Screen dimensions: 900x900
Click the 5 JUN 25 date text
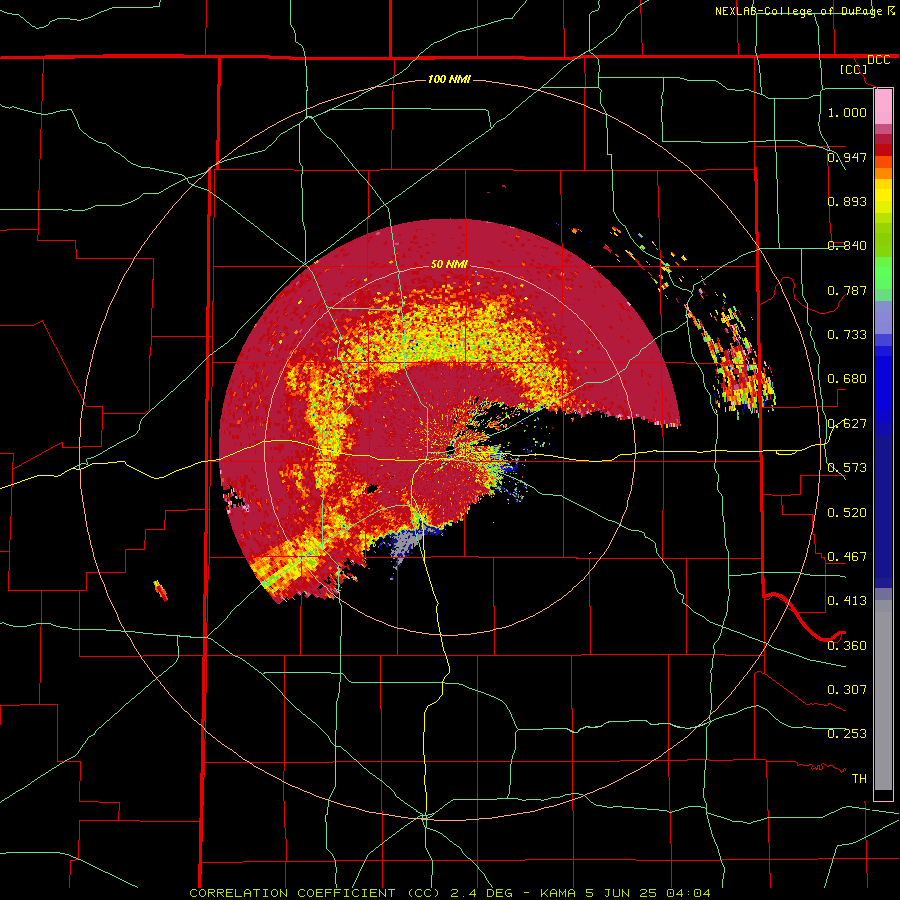[622, 893]
